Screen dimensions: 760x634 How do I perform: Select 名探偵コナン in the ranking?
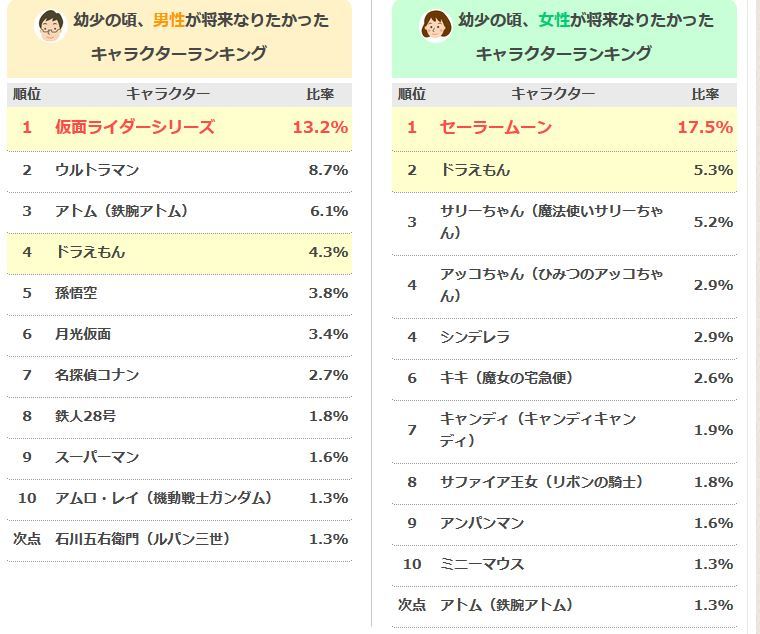click(x=97, y=375)
